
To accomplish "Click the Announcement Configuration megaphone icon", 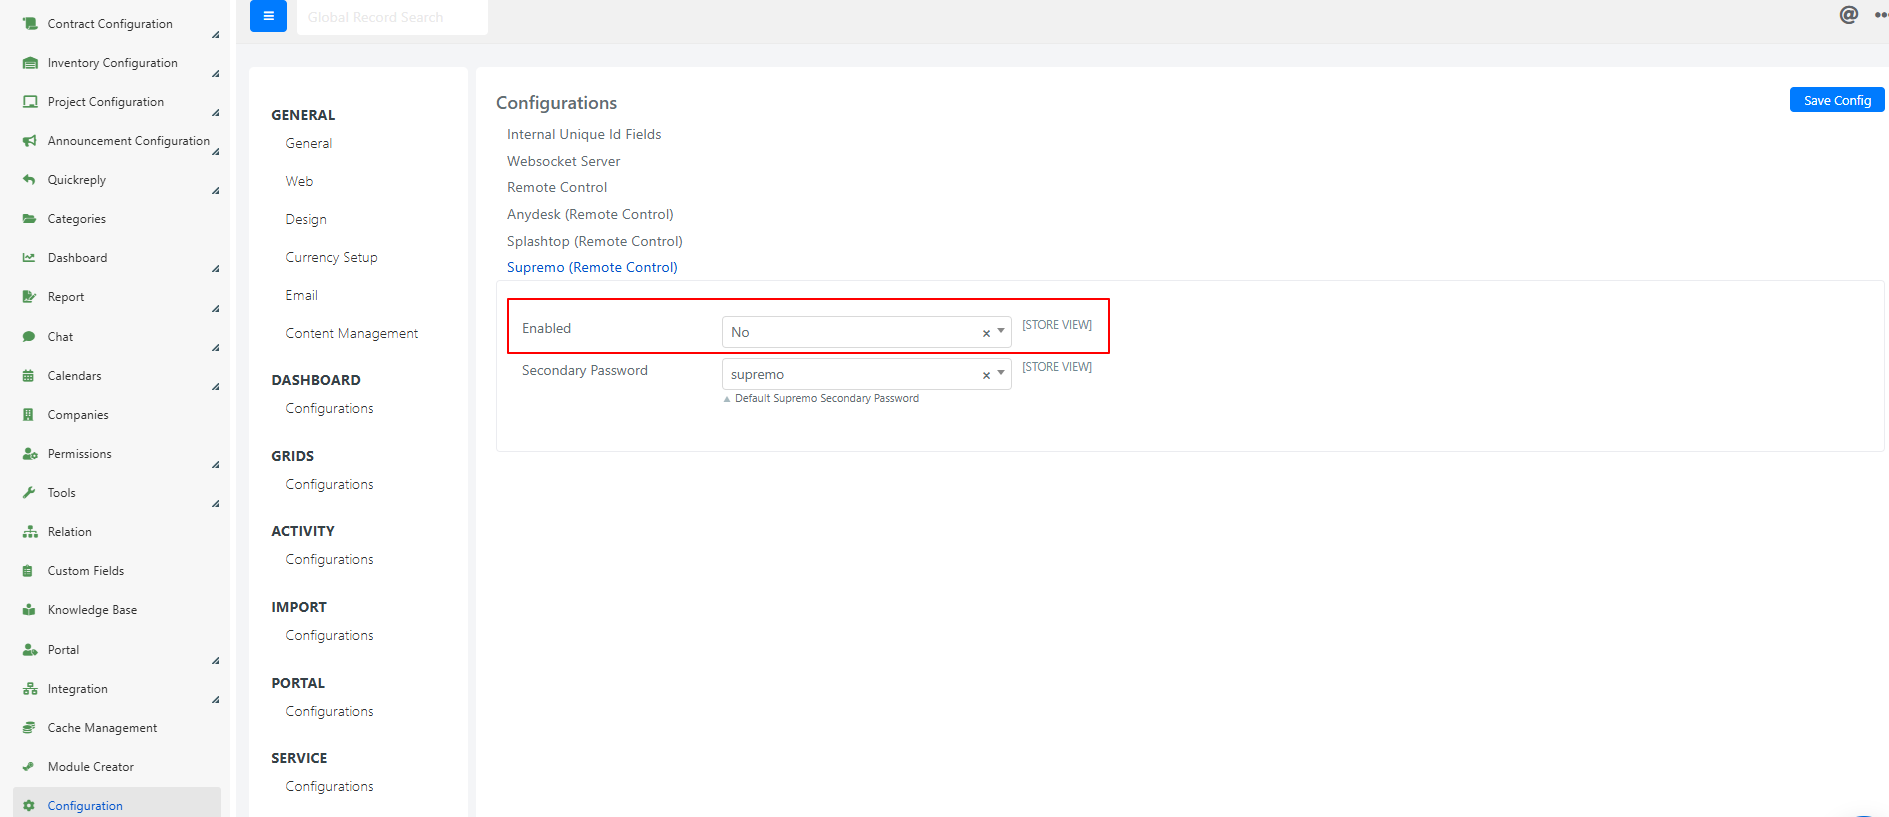I will pos(30,140).
